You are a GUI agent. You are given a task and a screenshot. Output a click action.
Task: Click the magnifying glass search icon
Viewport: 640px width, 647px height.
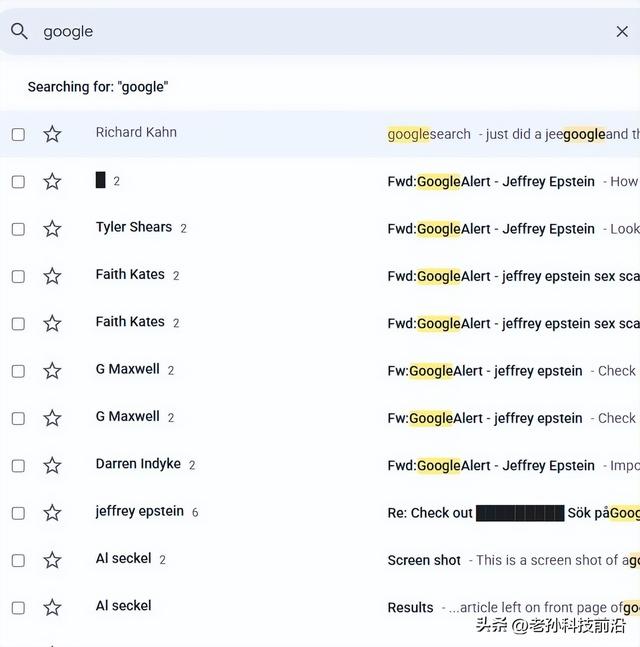pyautogui.click(x=19, y=31)
